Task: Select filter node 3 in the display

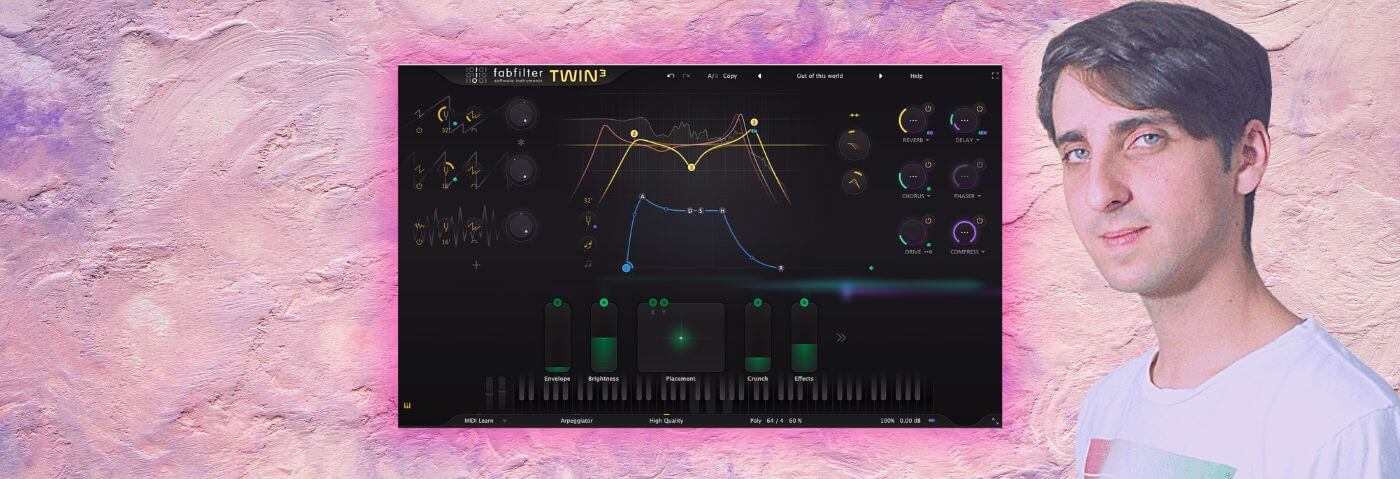Action: pyautogui.click(x=690, y=167)
